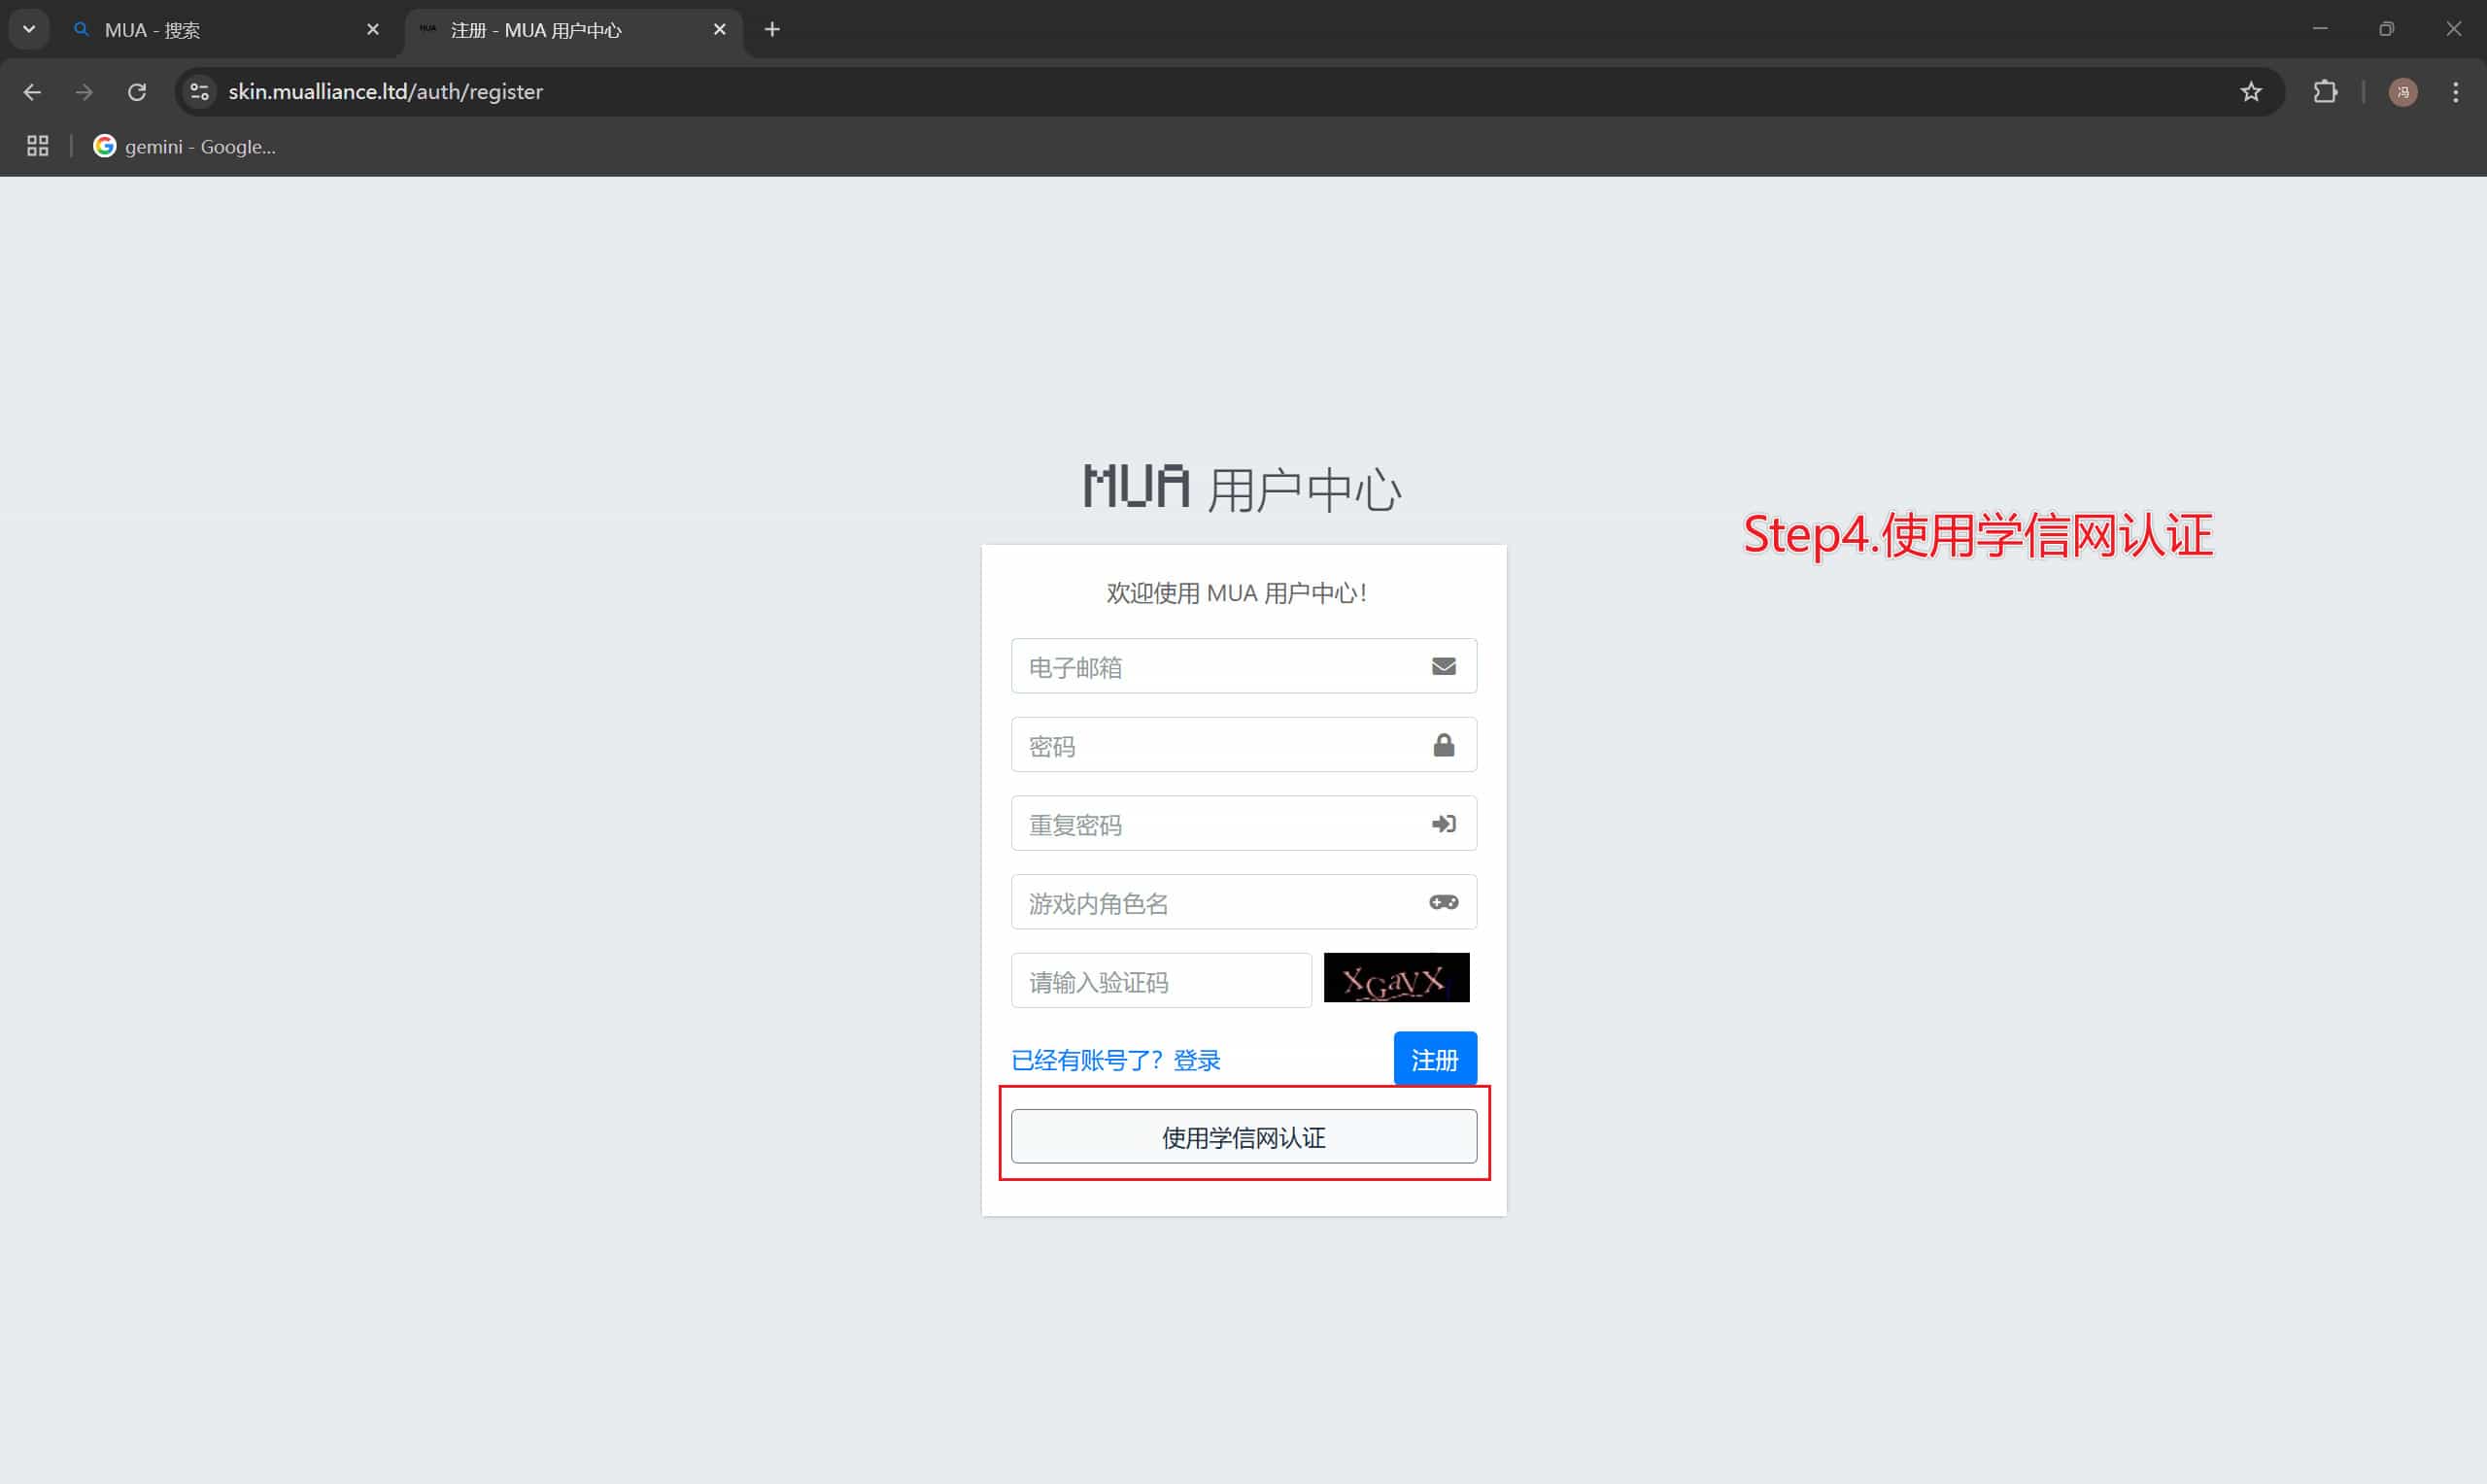The image size is (2487, 1484).
Task: Click the 使用学信网认证 button
Action: tap(1243, 1137)
